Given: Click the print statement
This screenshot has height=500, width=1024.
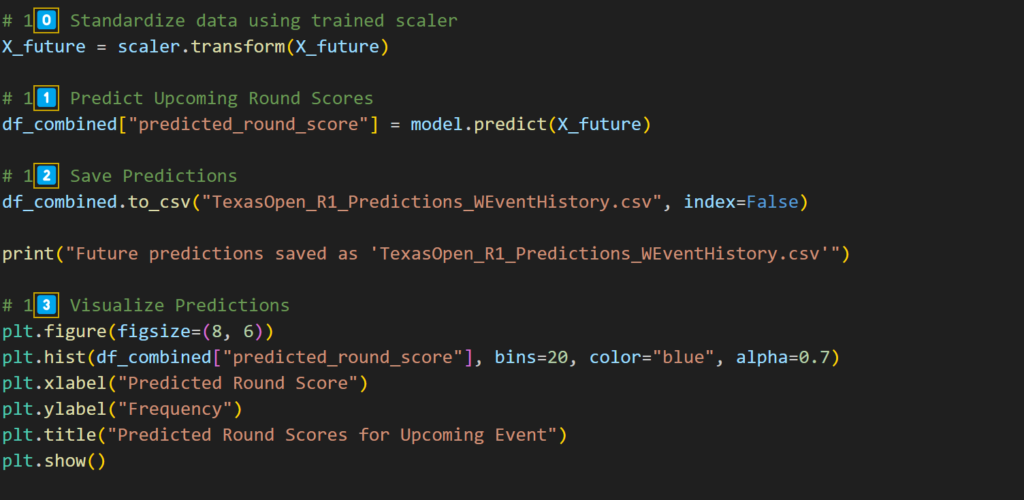Looking at the screenshot, I should [425, 253].
